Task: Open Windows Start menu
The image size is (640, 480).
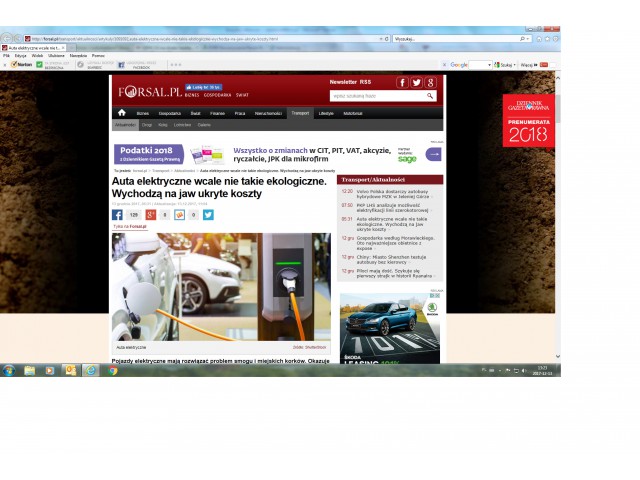Action: (8, 370)
